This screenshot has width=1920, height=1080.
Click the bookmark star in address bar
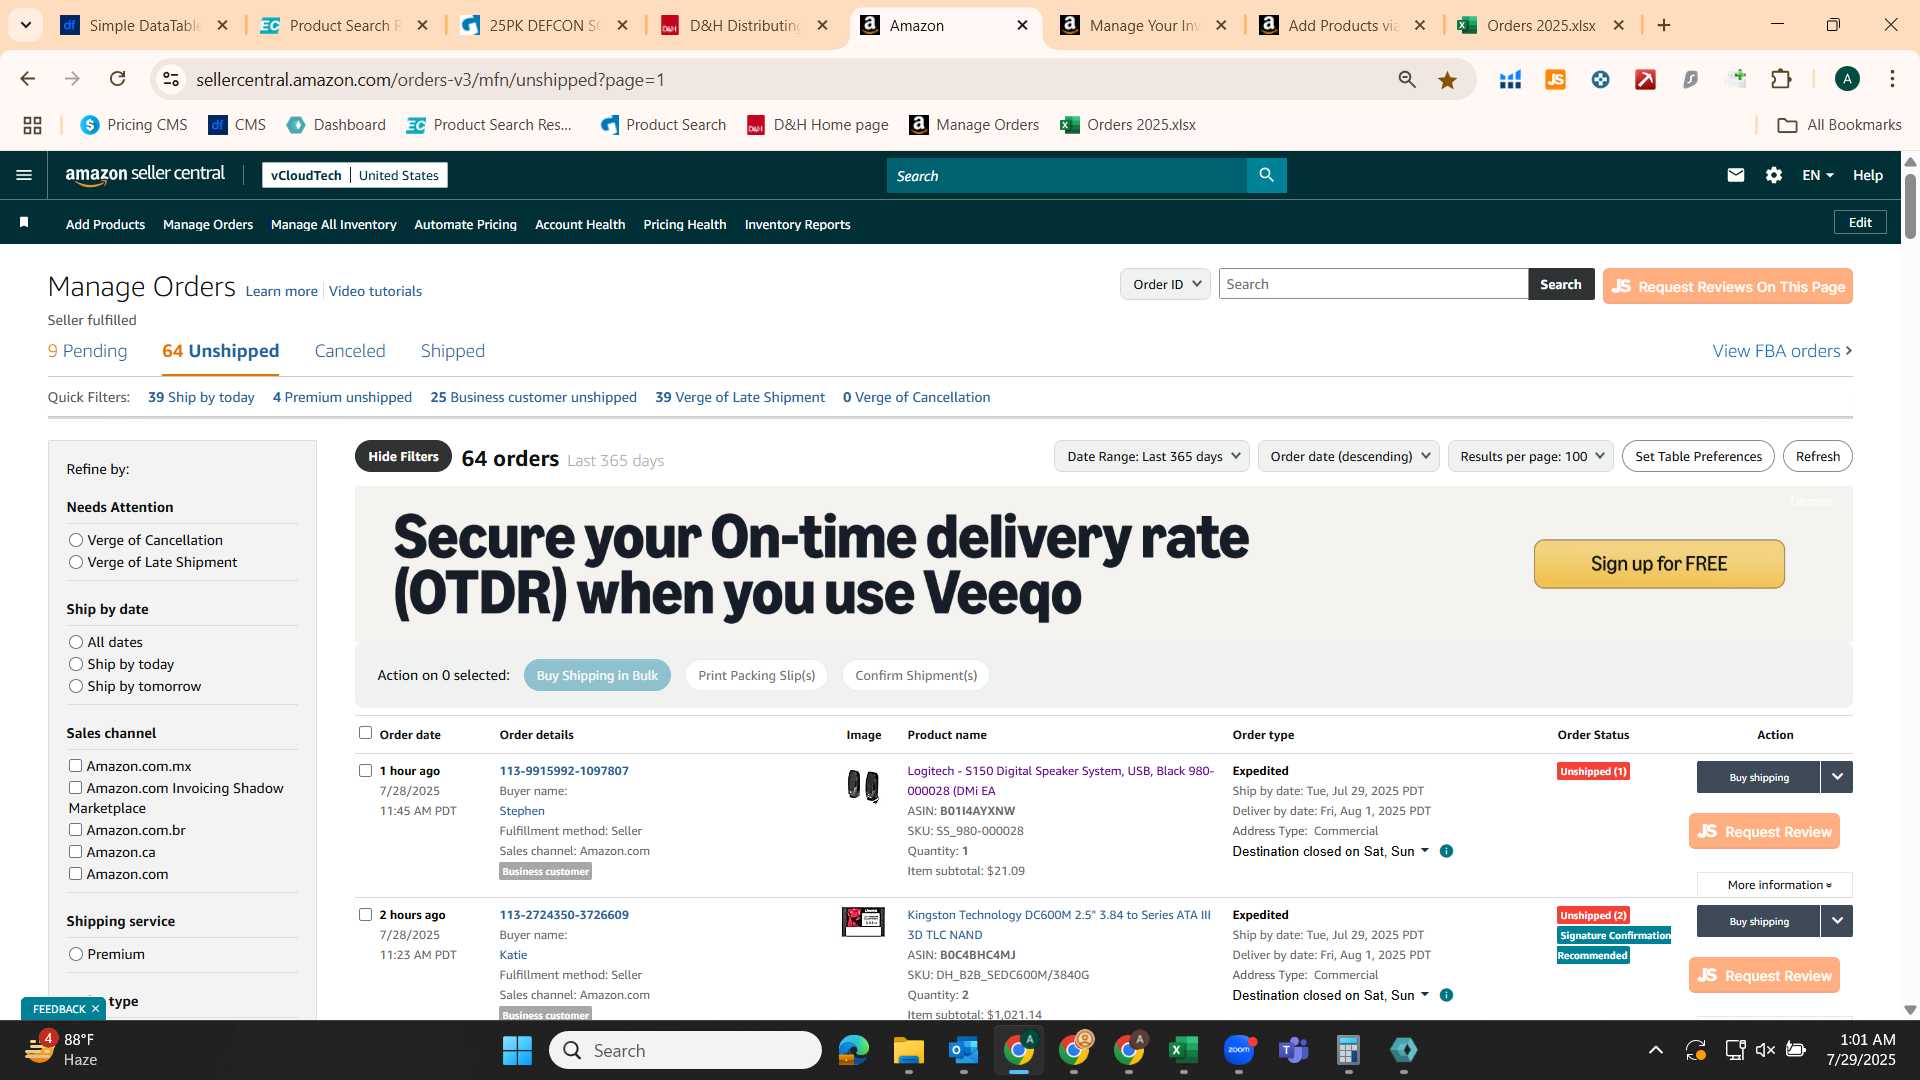coord(1446,80)
